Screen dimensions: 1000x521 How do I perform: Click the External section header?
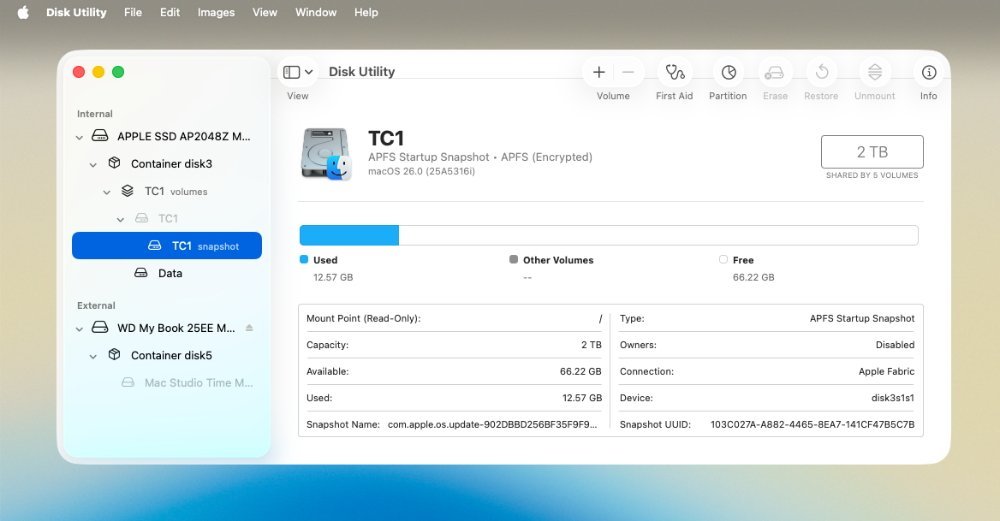[x=96, y=305]
